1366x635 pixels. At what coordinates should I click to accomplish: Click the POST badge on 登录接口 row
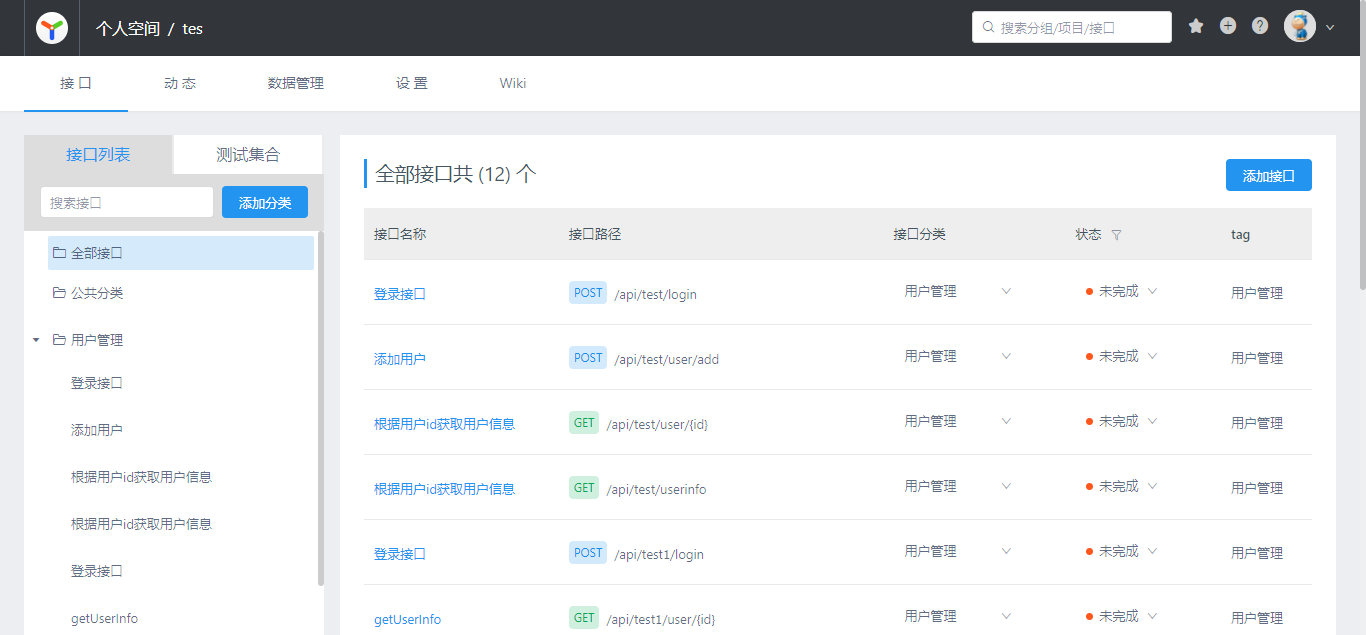(587, 292)
